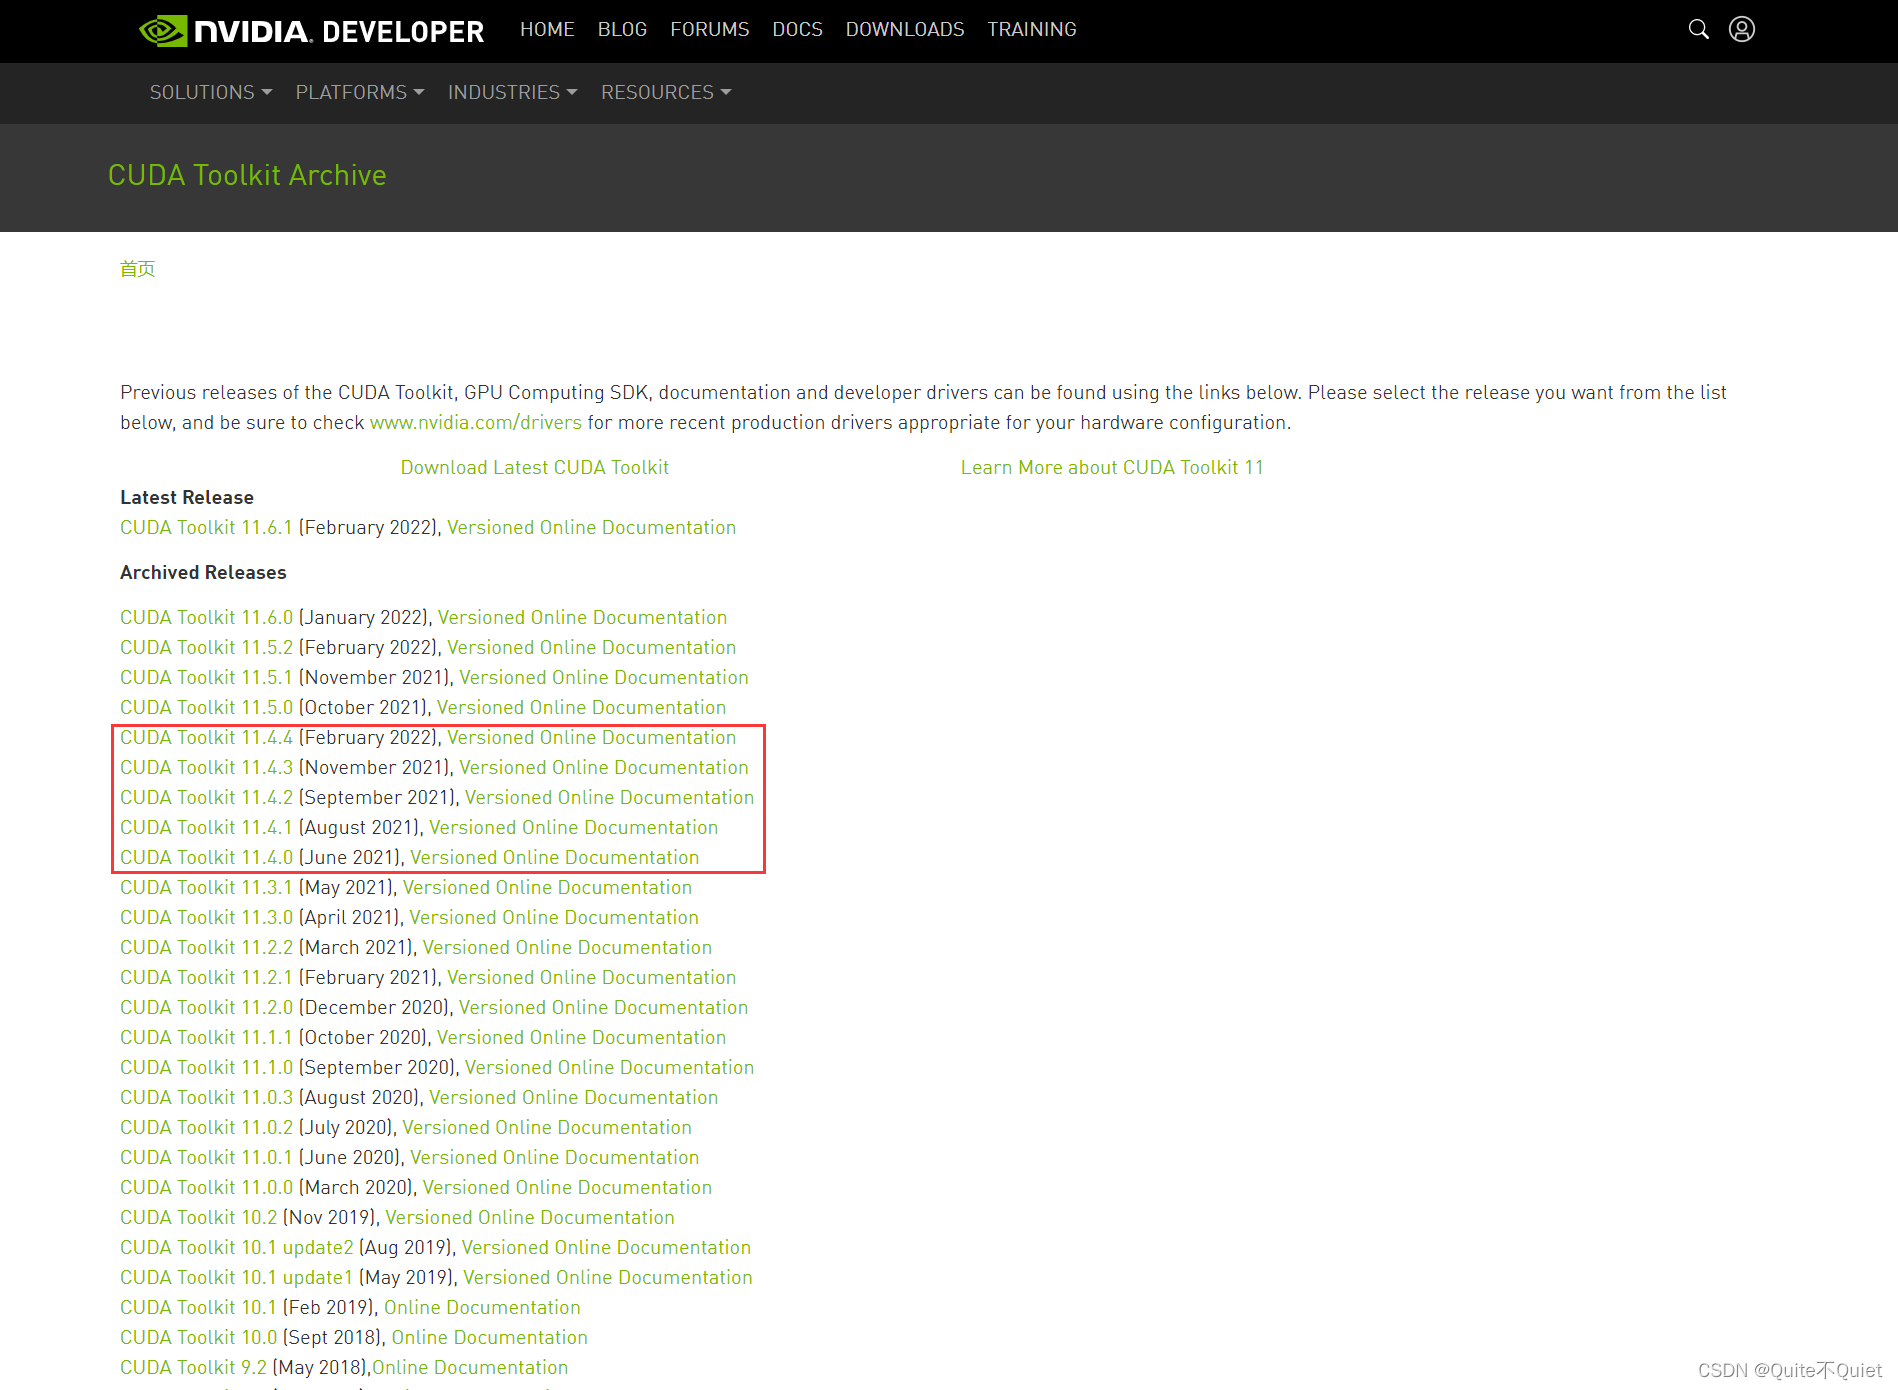Viewport: 1898px width, 1390px height.
Task: Open CUDA Toolkit 11.1.0 link
Action: (x=206, y=1068)
